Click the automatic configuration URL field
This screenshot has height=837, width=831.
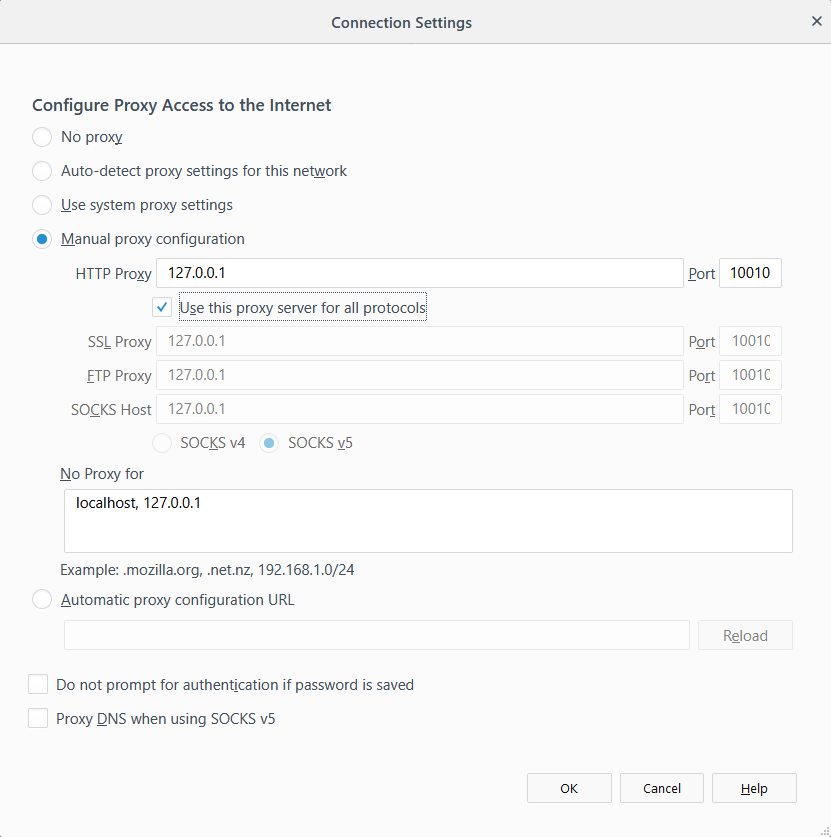point(376,635)
